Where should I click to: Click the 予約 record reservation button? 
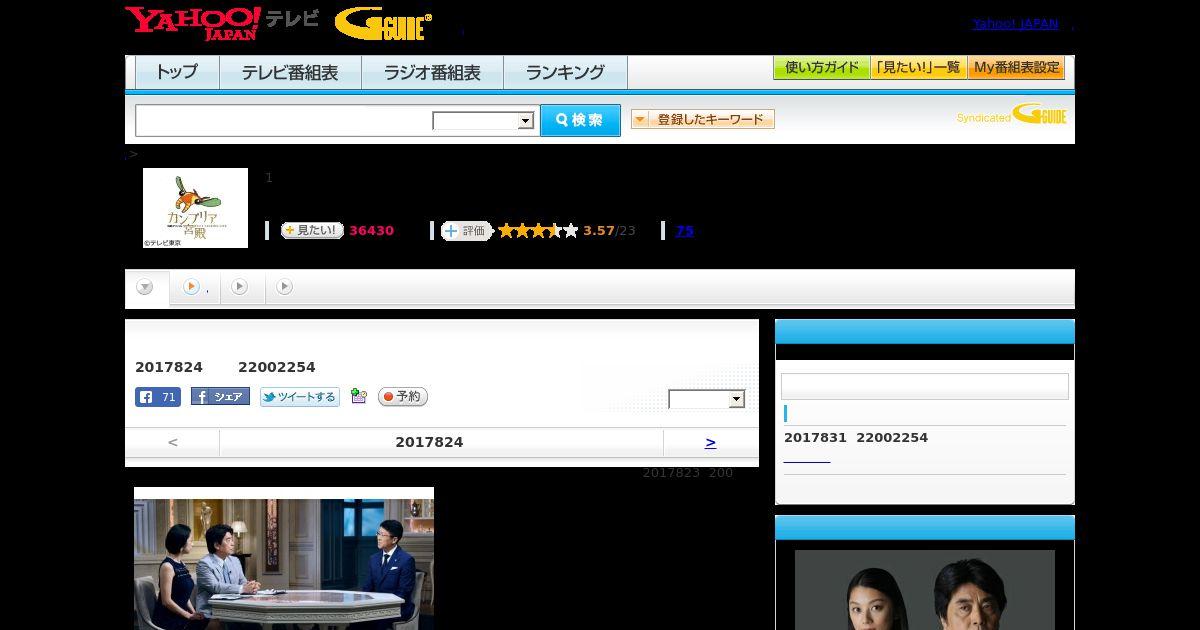403,397
